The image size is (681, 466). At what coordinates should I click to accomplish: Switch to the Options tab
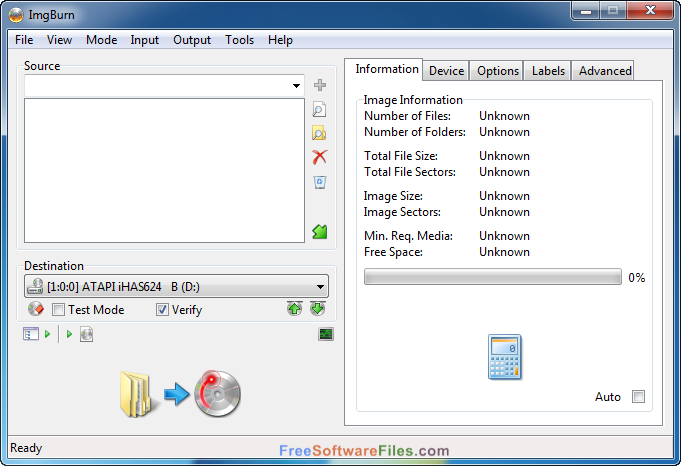(x=498, y=71)
